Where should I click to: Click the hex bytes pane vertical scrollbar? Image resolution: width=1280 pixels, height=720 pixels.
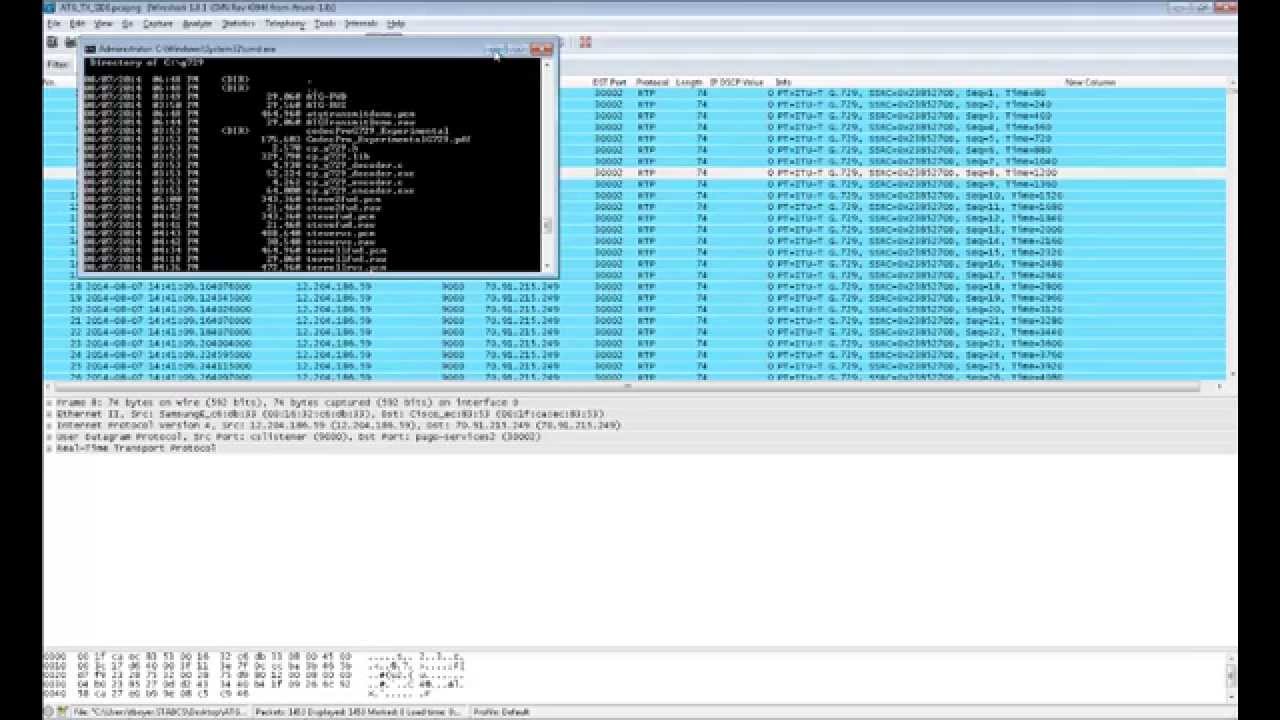1232,676
